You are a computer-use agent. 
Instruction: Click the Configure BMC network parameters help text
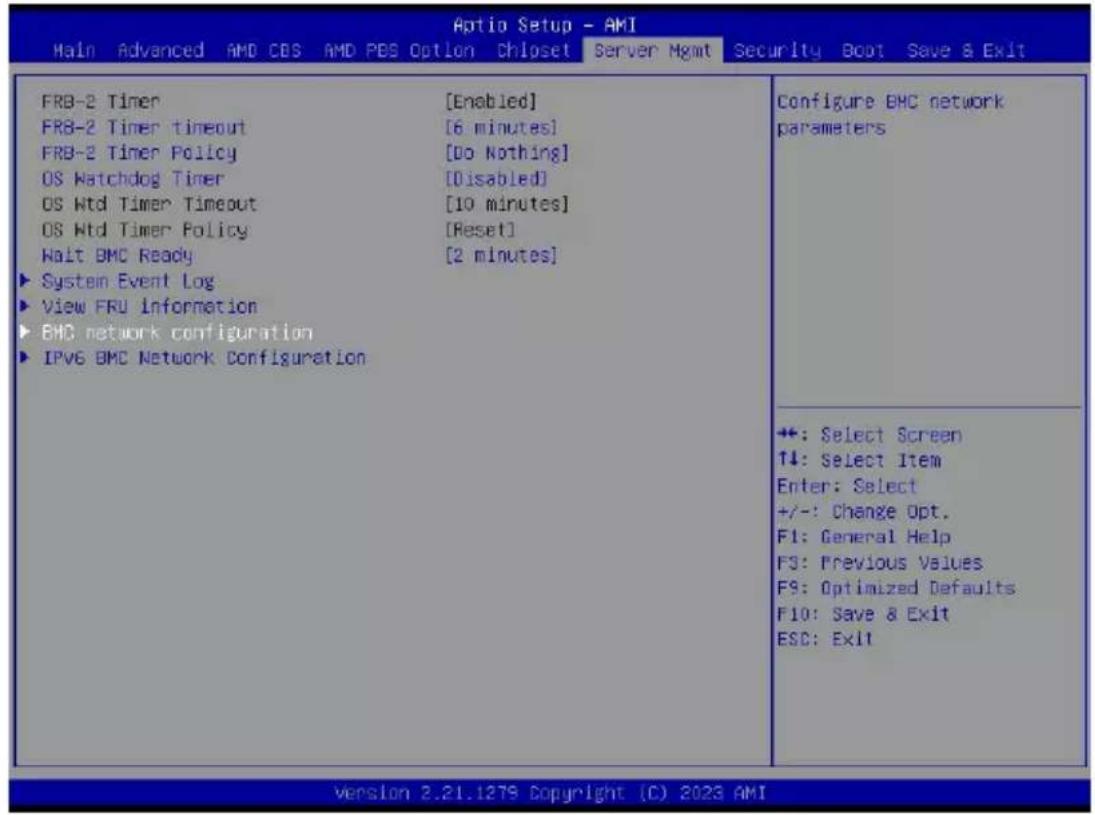890,115
